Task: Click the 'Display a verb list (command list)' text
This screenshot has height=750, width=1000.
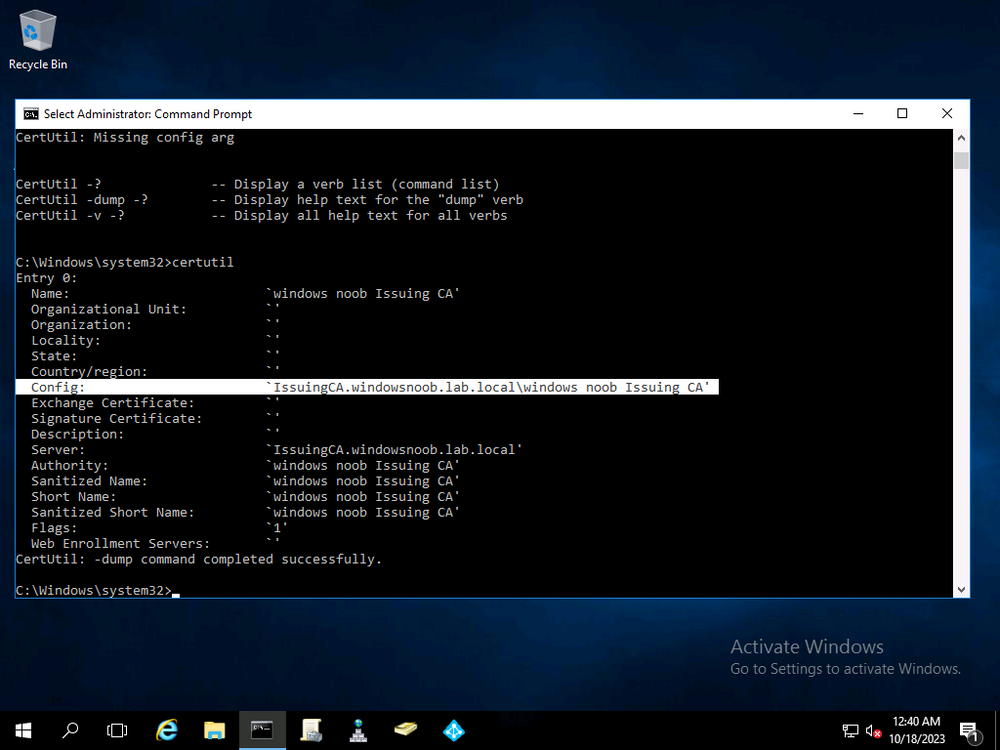Action: [367, 184]
